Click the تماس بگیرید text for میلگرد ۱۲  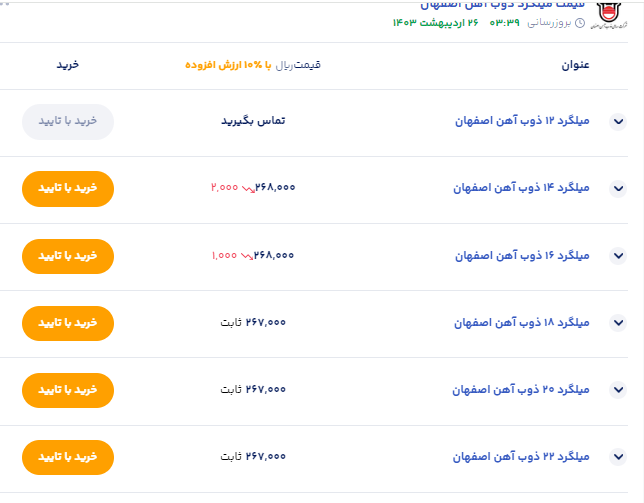coord(253,121)
